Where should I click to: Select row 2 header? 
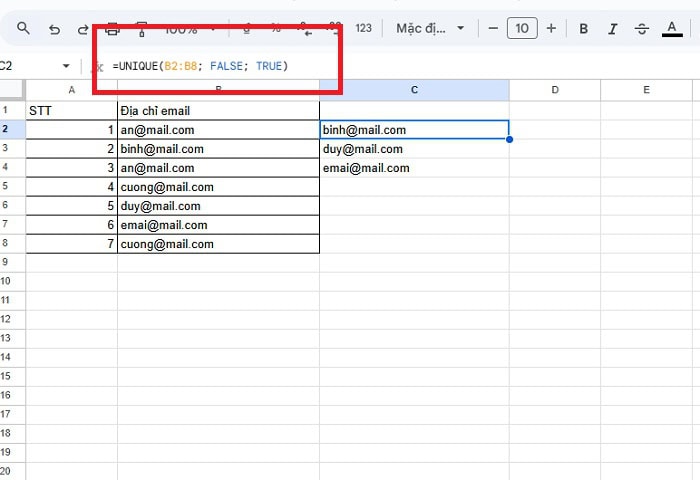tap(12, 129)
